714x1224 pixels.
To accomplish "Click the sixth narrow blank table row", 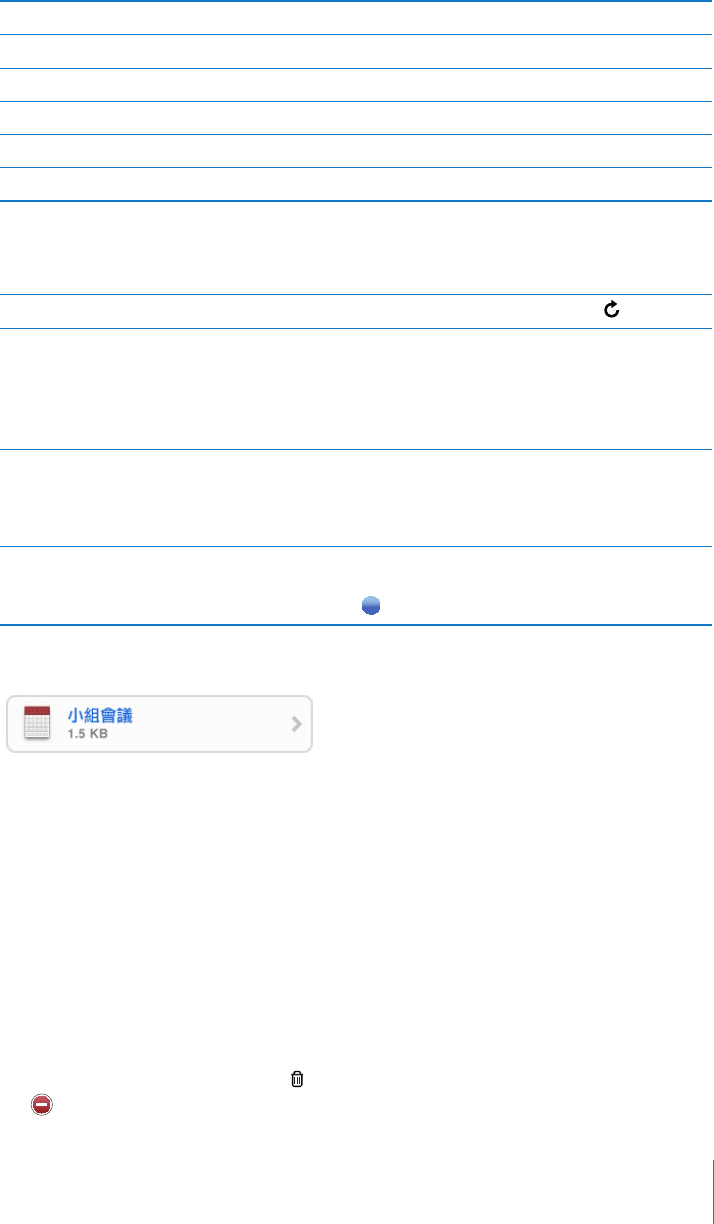I will (356, 185).
